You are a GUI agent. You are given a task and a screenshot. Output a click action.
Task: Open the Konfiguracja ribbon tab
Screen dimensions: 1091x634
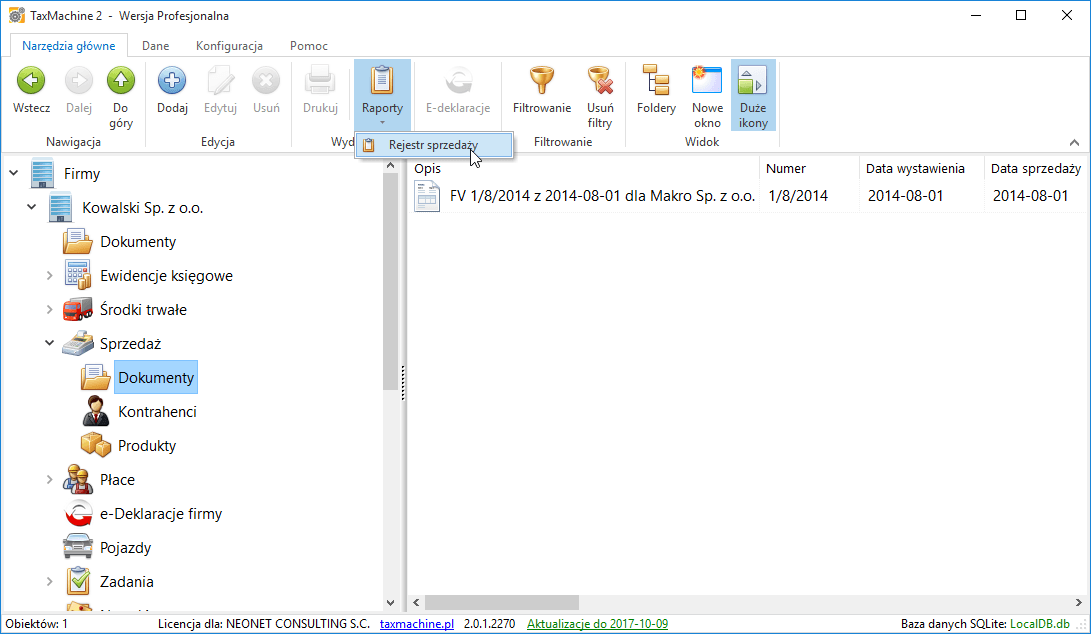[x=229, y=46]
